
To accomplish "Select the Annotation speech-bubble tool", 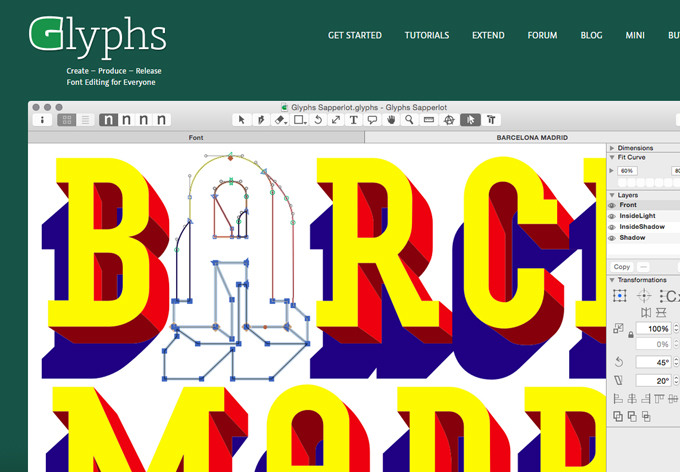I will (x=372, y=120).
